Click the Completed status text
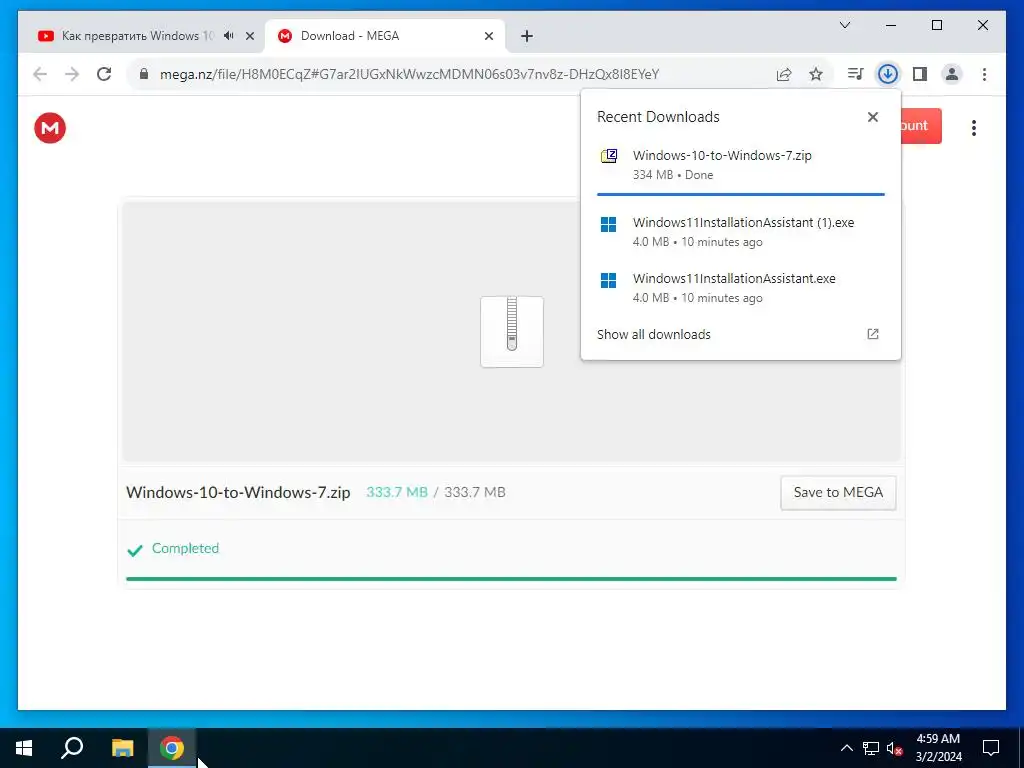Image resolution: width=1024 pixels, height=768 pixels. click(x=185, y=549)
